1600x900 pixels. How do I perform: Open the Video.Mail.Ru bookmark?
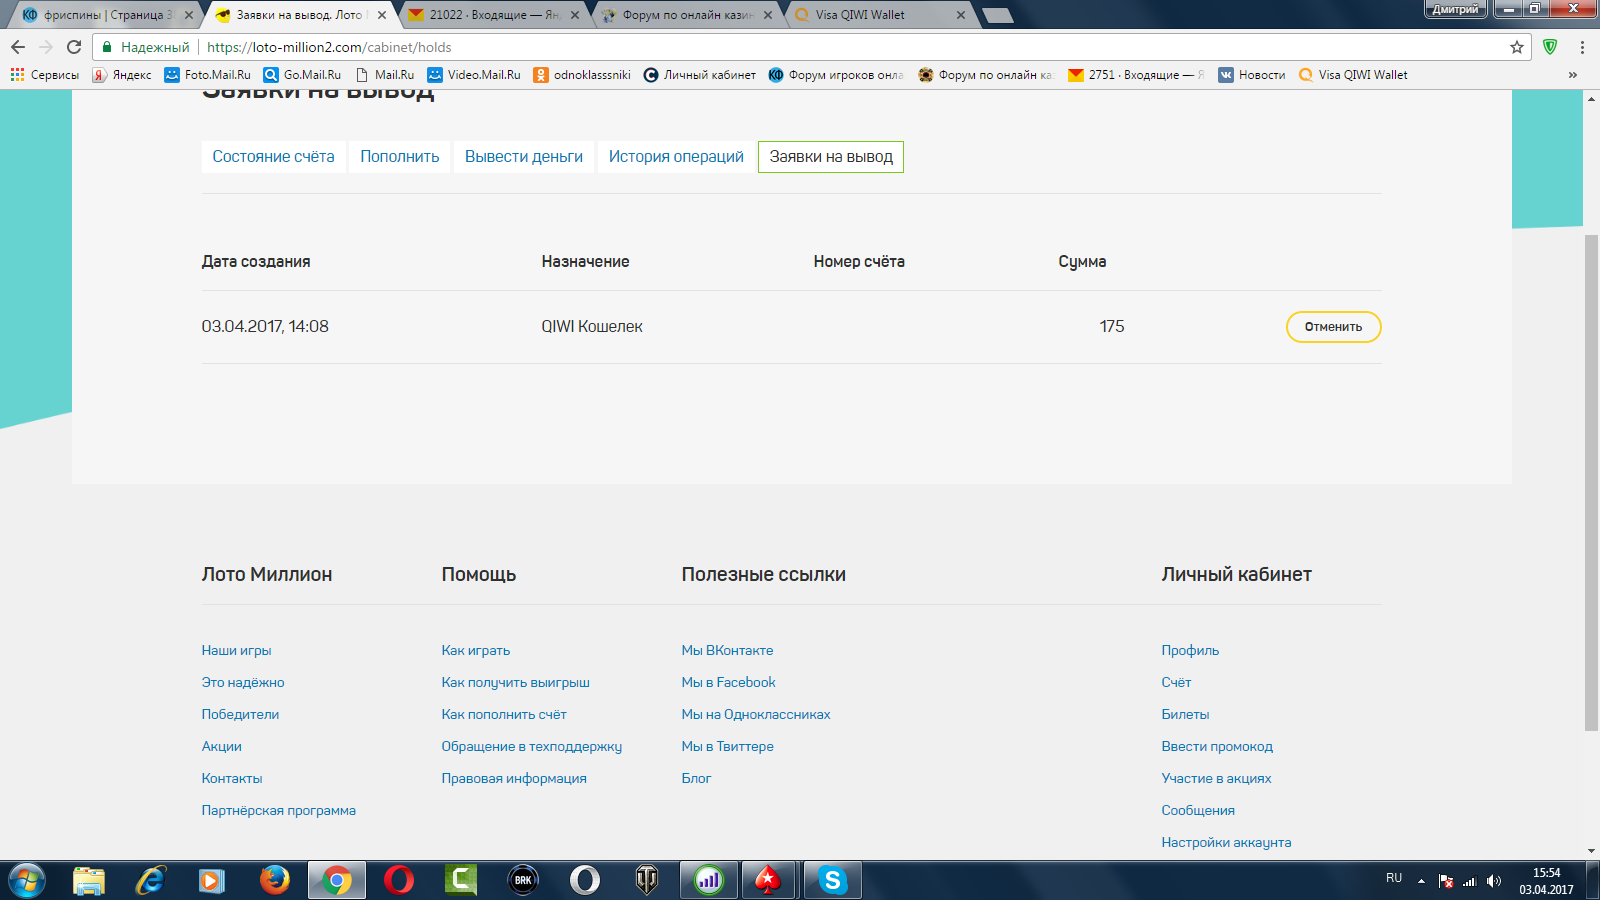[474, 75]
